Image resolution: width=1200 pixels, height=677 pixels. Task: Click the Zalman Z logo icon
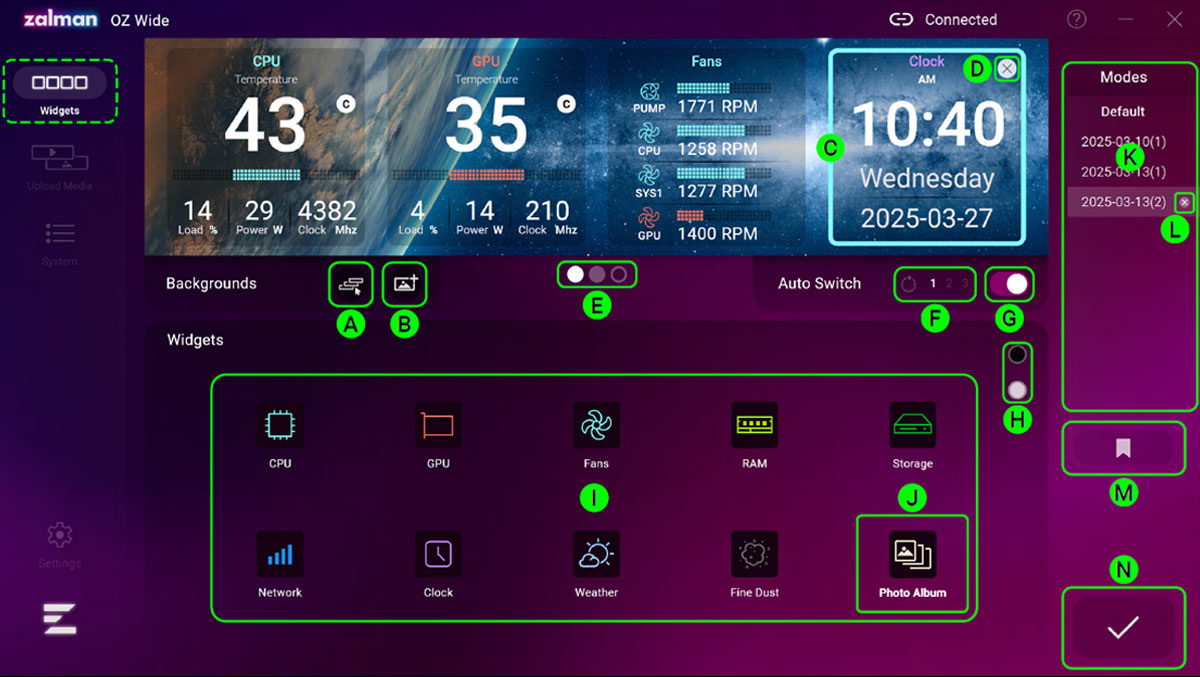(60, 618)
